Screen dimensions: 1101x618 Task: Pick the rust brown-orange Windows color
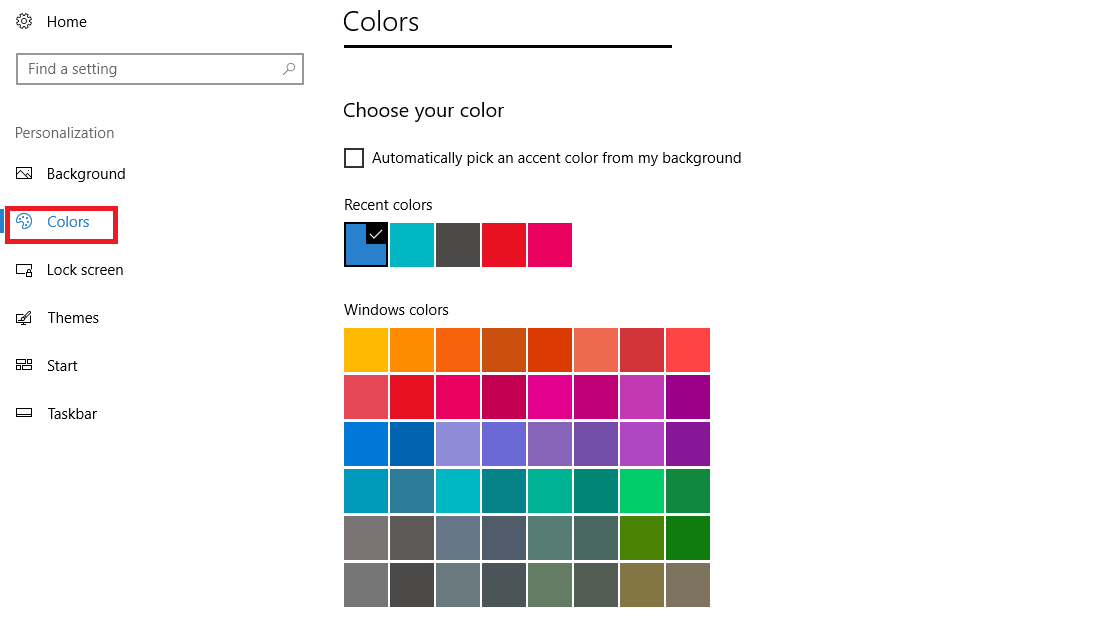coord(503,350)
